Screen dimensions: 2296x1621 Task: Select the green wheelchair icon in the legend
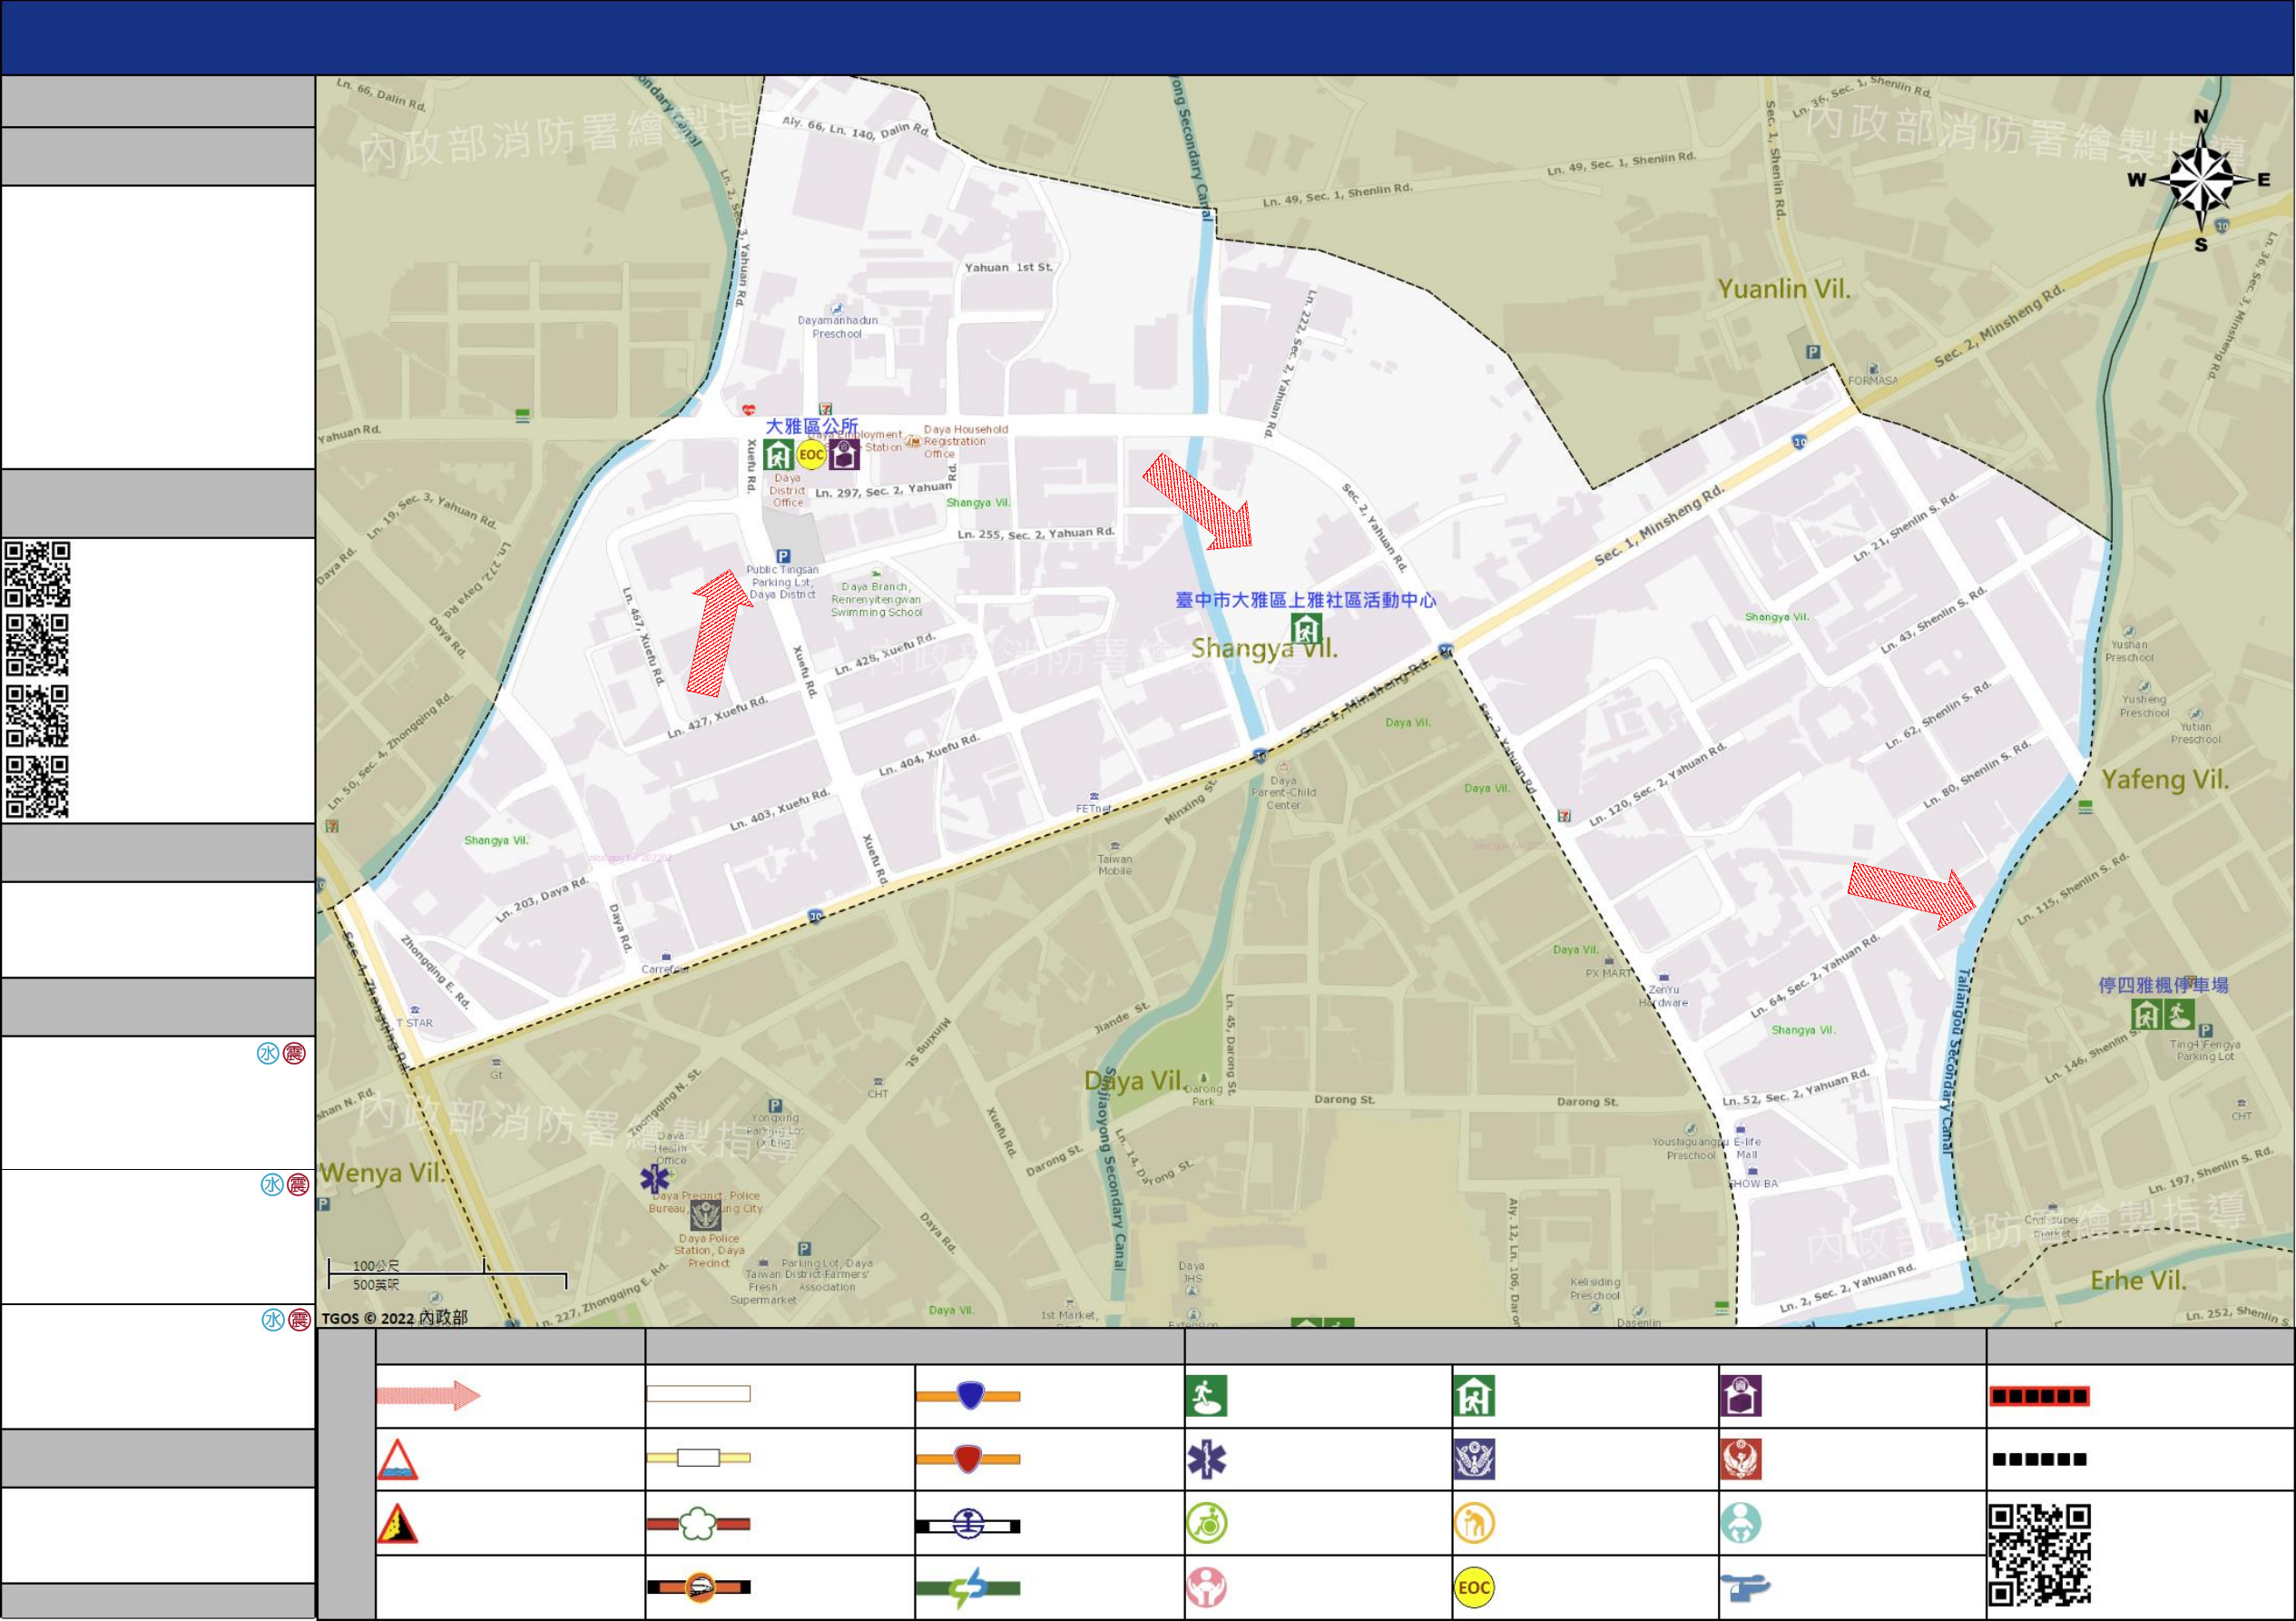1207,1524
